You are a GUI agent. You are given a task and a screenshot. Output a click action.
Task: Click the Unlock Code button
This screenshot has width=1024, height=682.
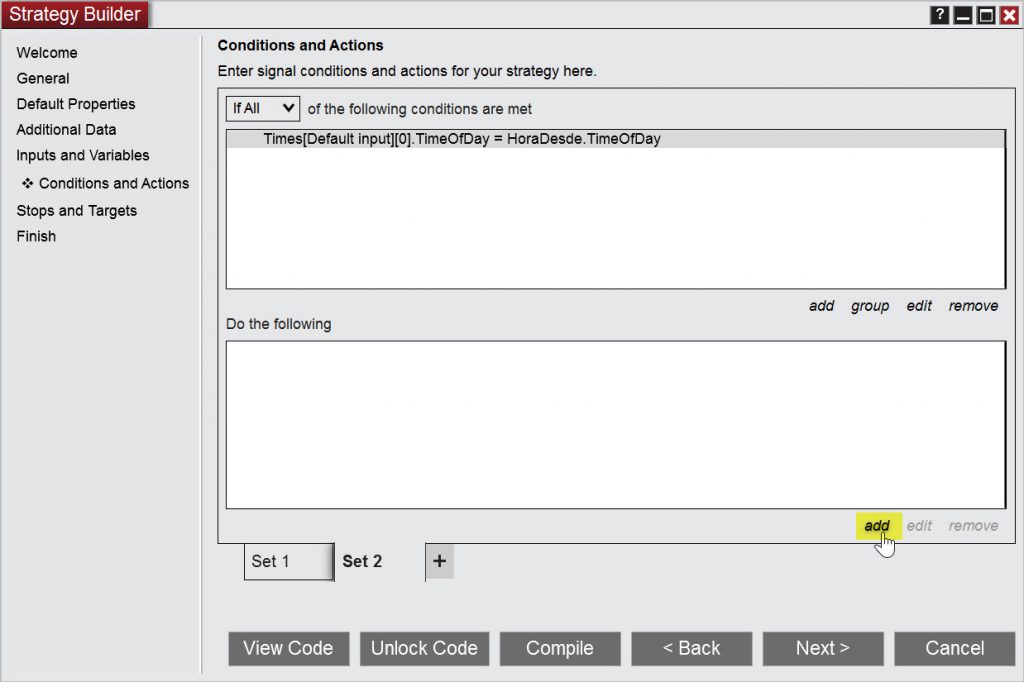click(424, 649)
